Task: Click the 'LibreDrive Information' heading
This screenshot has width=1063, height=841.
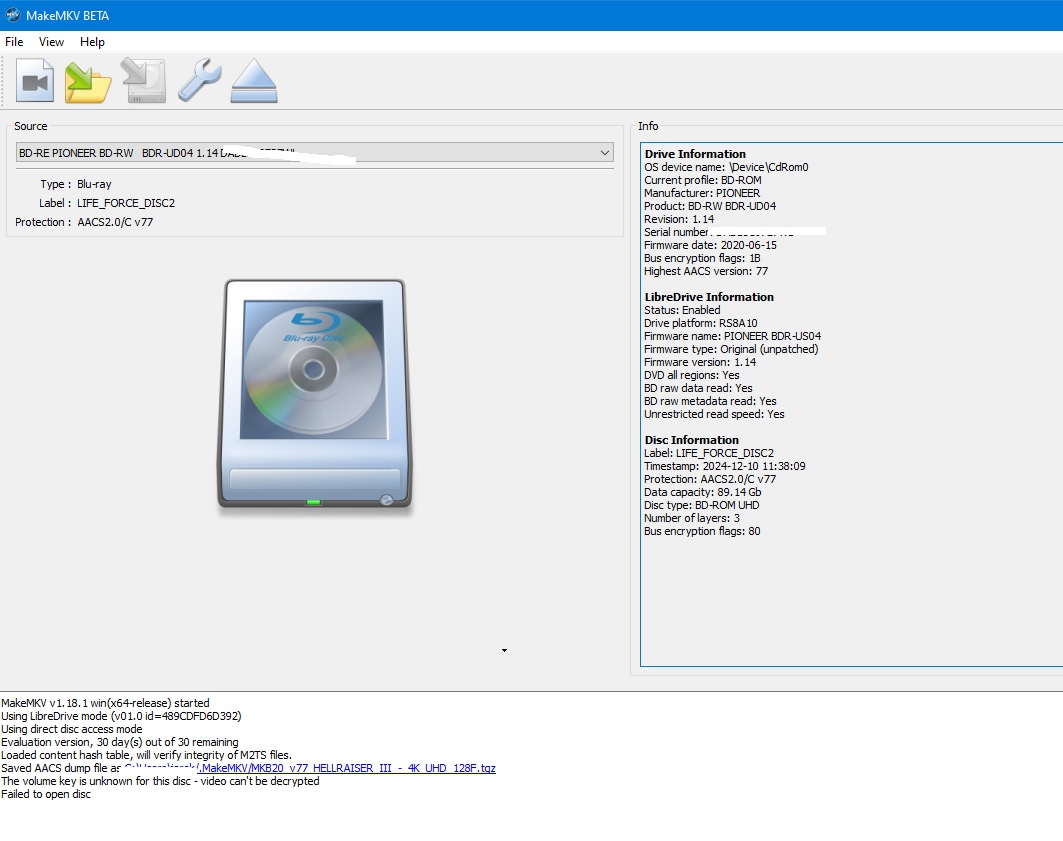Action: pyautogui.click(x=709, y=297)
